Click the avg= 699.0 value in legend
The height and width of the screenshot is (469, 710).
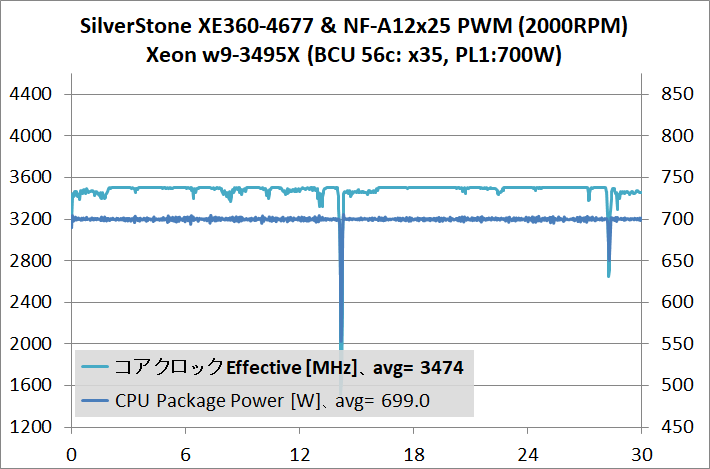click(x=383, y=401)
